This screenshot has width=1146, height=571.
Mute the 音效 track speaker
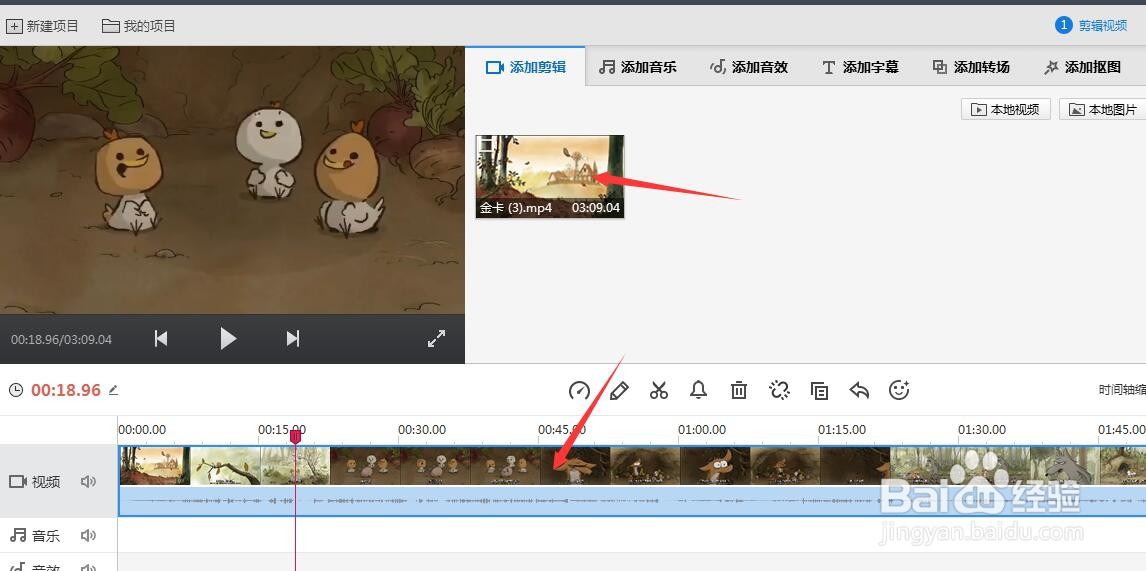(88, 567)
